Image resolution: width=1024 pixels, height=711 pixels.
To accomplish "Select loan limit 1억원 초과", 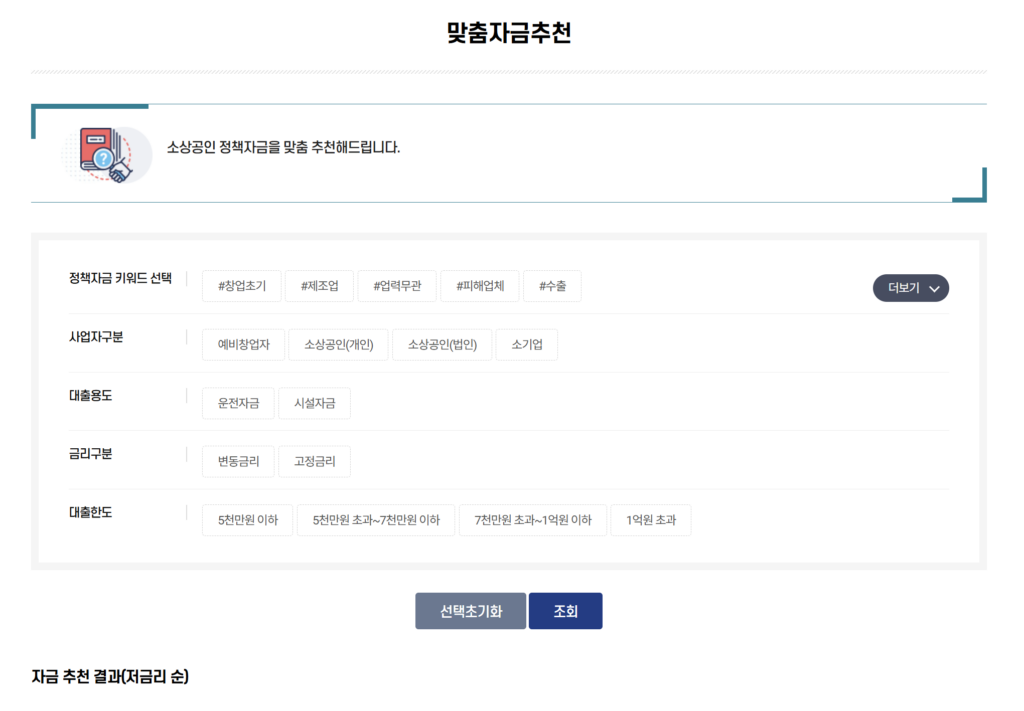I will coord(651,520).
